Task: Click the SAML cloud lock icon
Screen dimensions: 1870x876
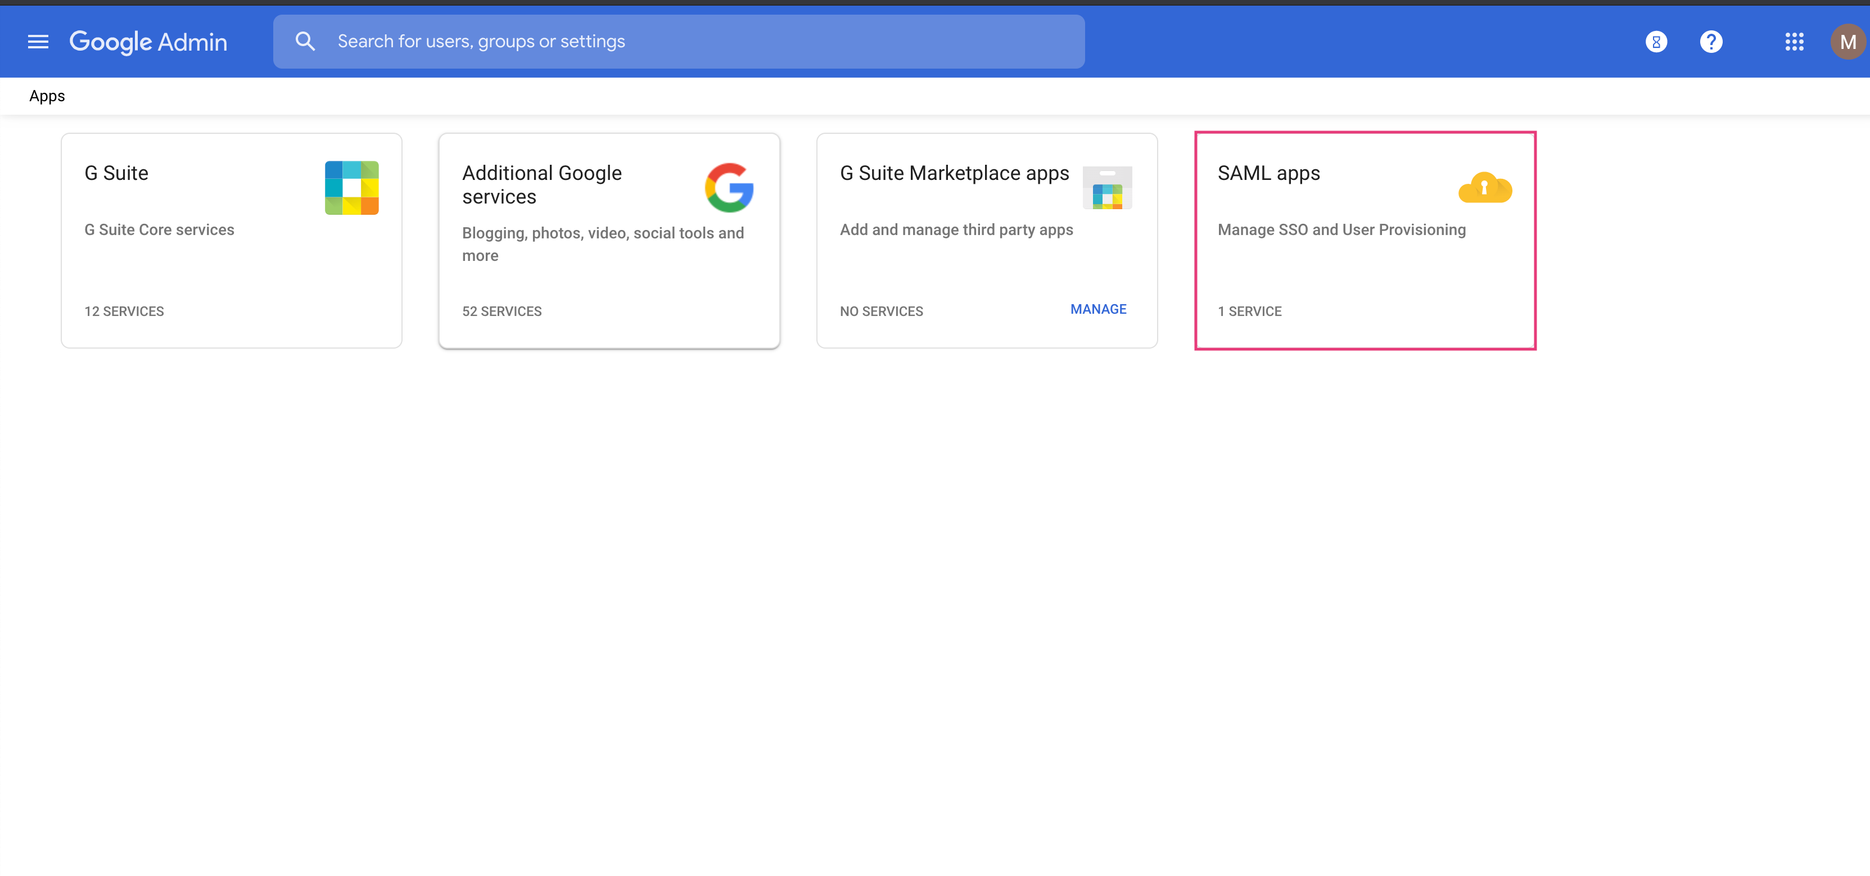Action: (1485, 188)
